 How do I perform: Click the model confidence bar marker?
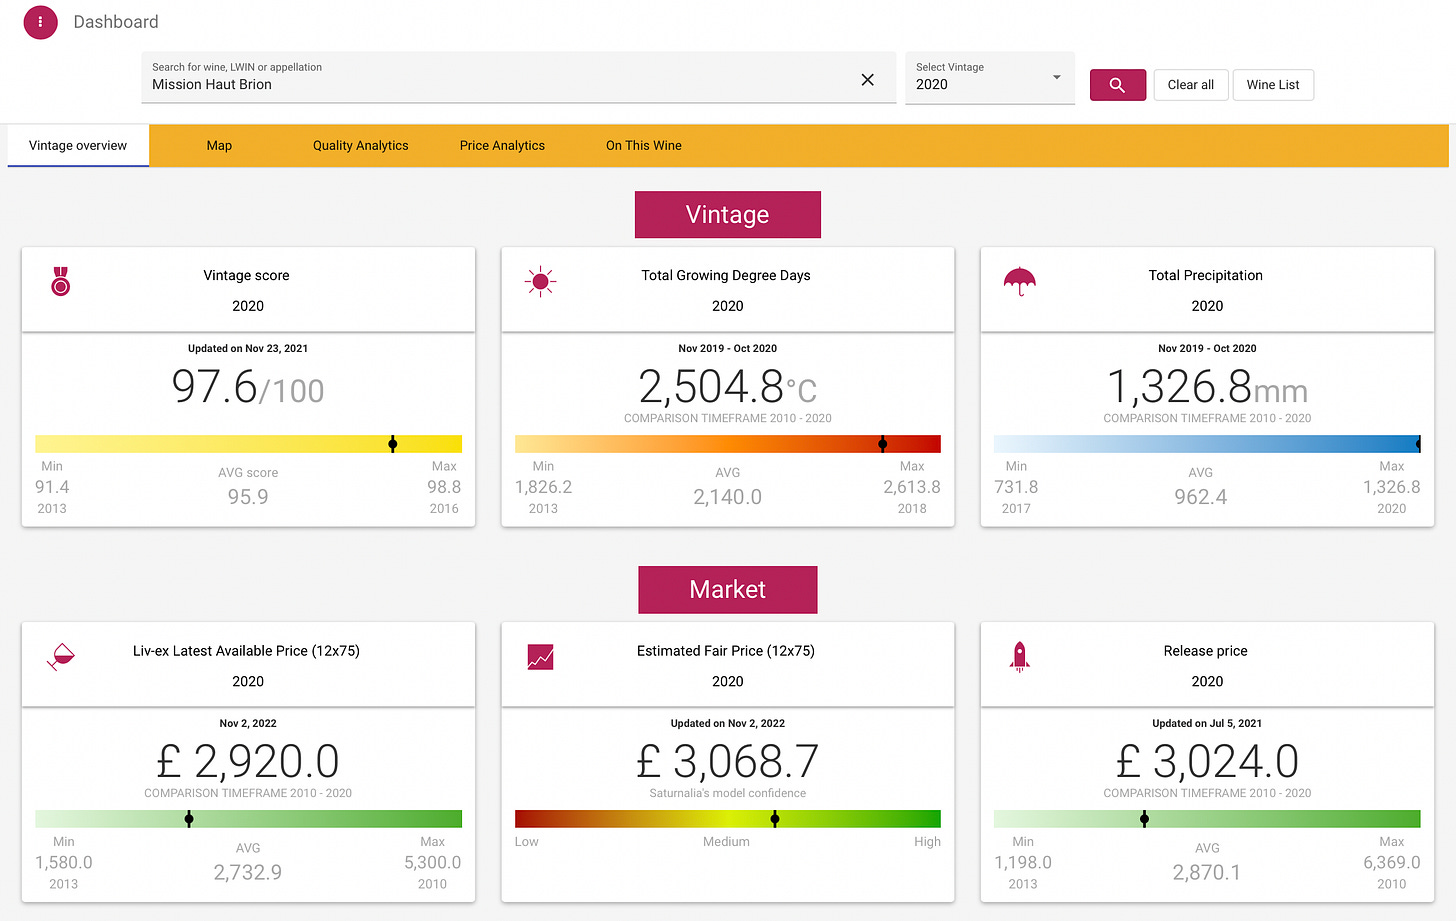pyautogui.click(x=774, y=819)
